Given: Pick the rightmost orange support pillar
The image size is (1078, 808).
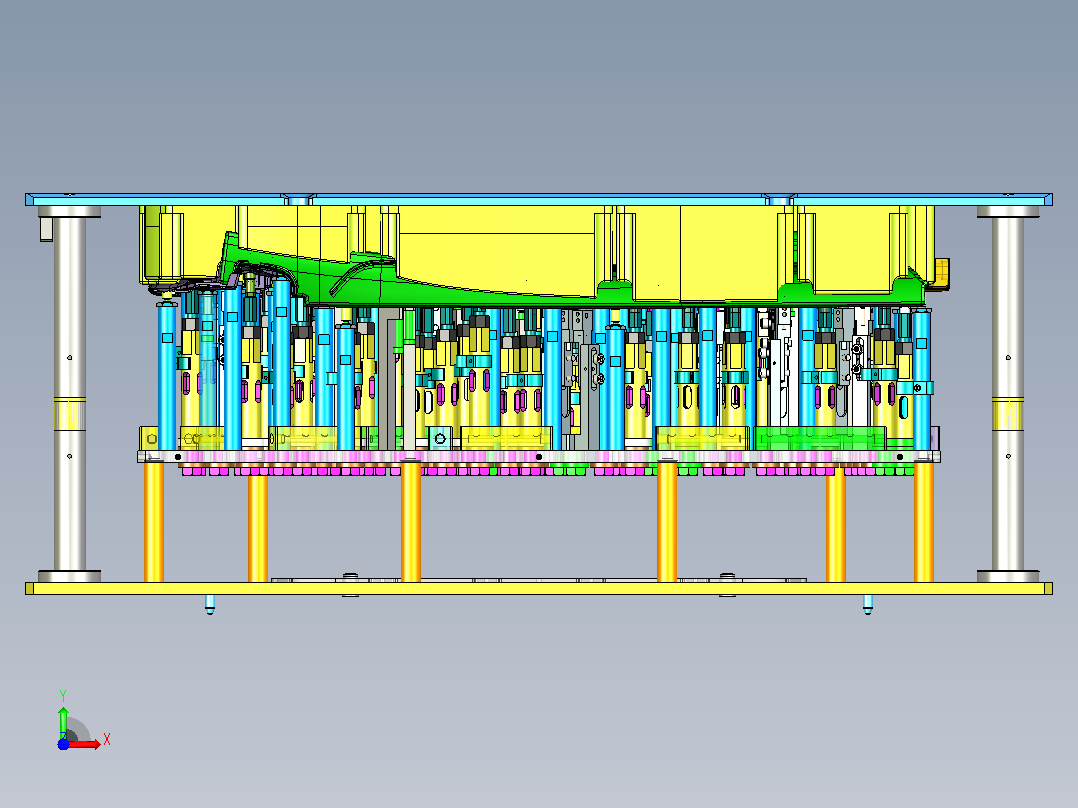Looking at the screenshot, I should coord(923,522).
